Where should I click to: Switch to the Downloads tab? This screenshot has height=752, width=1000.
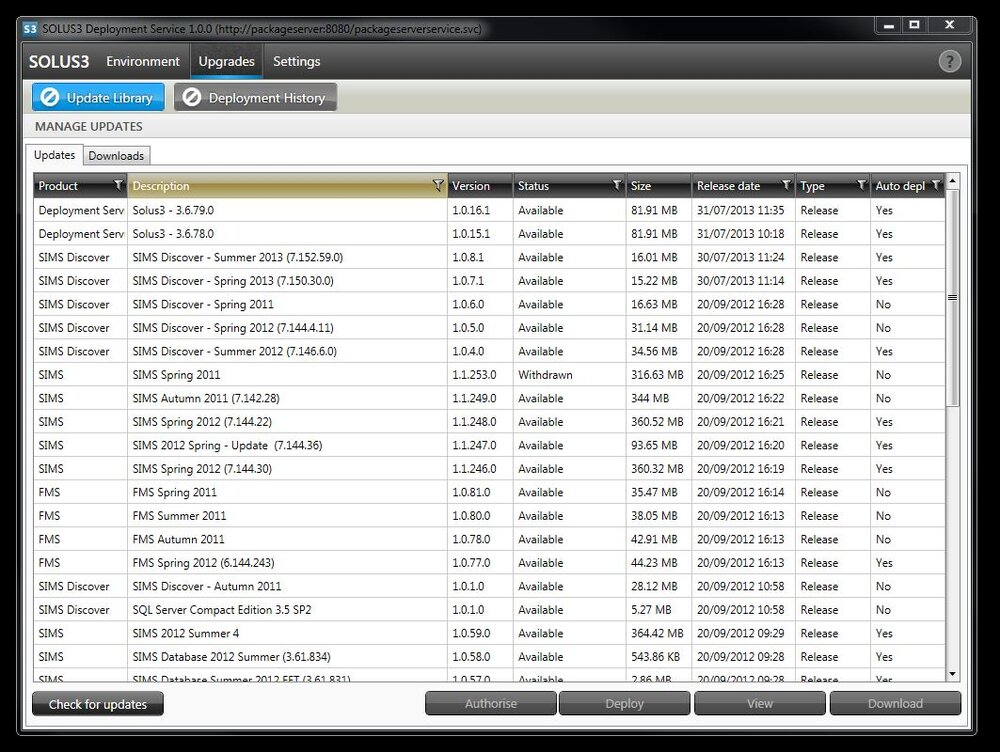point(116,156)
